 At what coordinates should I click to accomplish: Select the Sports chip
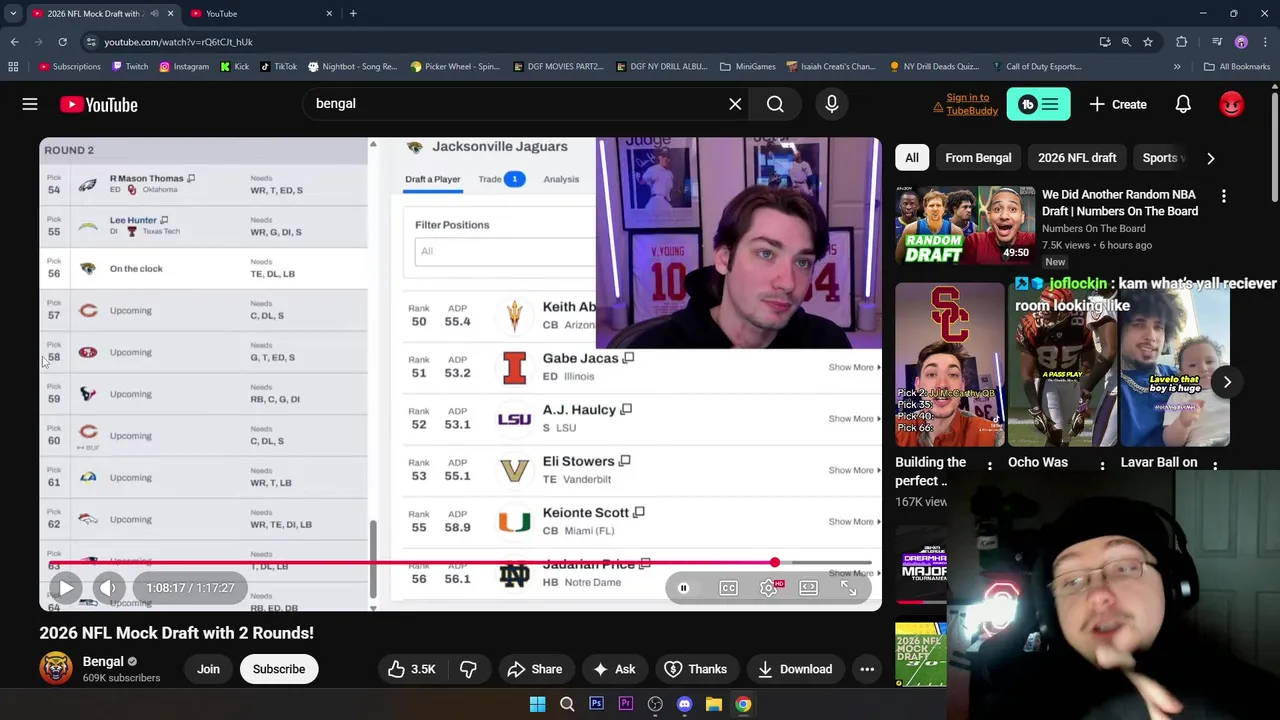point(1162,158)
